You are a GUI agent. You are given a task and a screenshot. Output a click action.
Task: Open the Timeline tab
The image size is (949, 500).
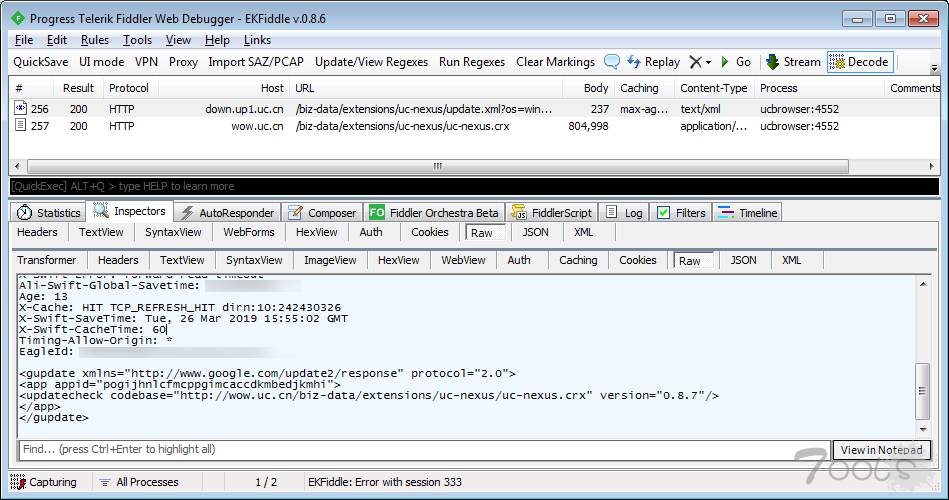(747, 213)
